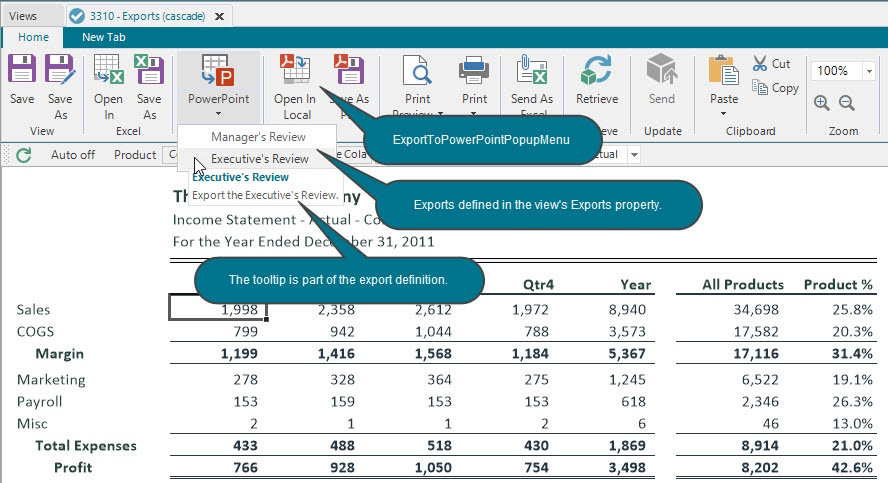The image size is (888, 483).
Task: Click the Save view icon
Action: click(x=22, y=69)
